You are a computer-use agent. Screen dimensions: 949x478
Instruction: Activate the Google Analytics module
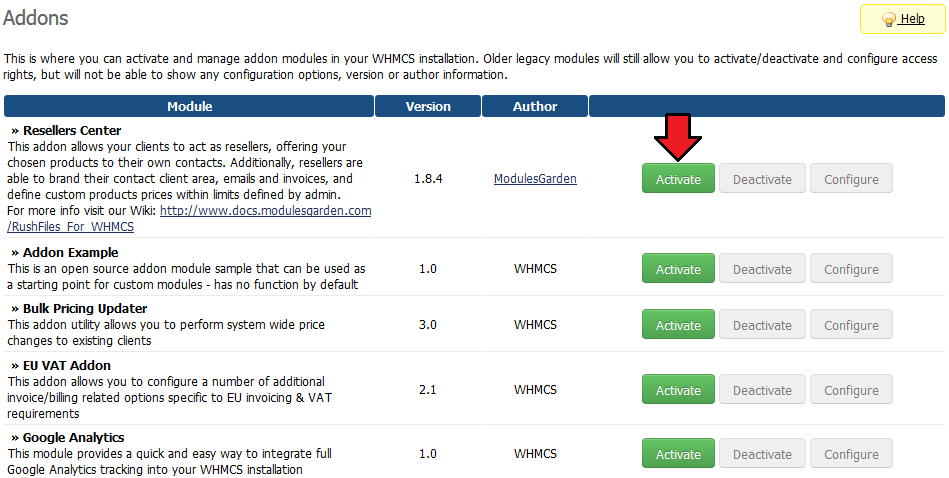tap(678, 454)
